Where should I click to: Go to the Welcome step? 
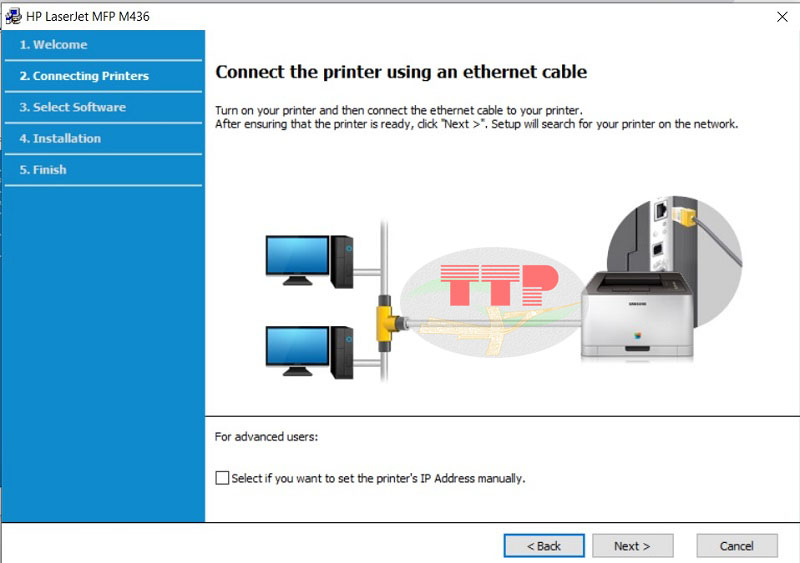click(104, 45)
